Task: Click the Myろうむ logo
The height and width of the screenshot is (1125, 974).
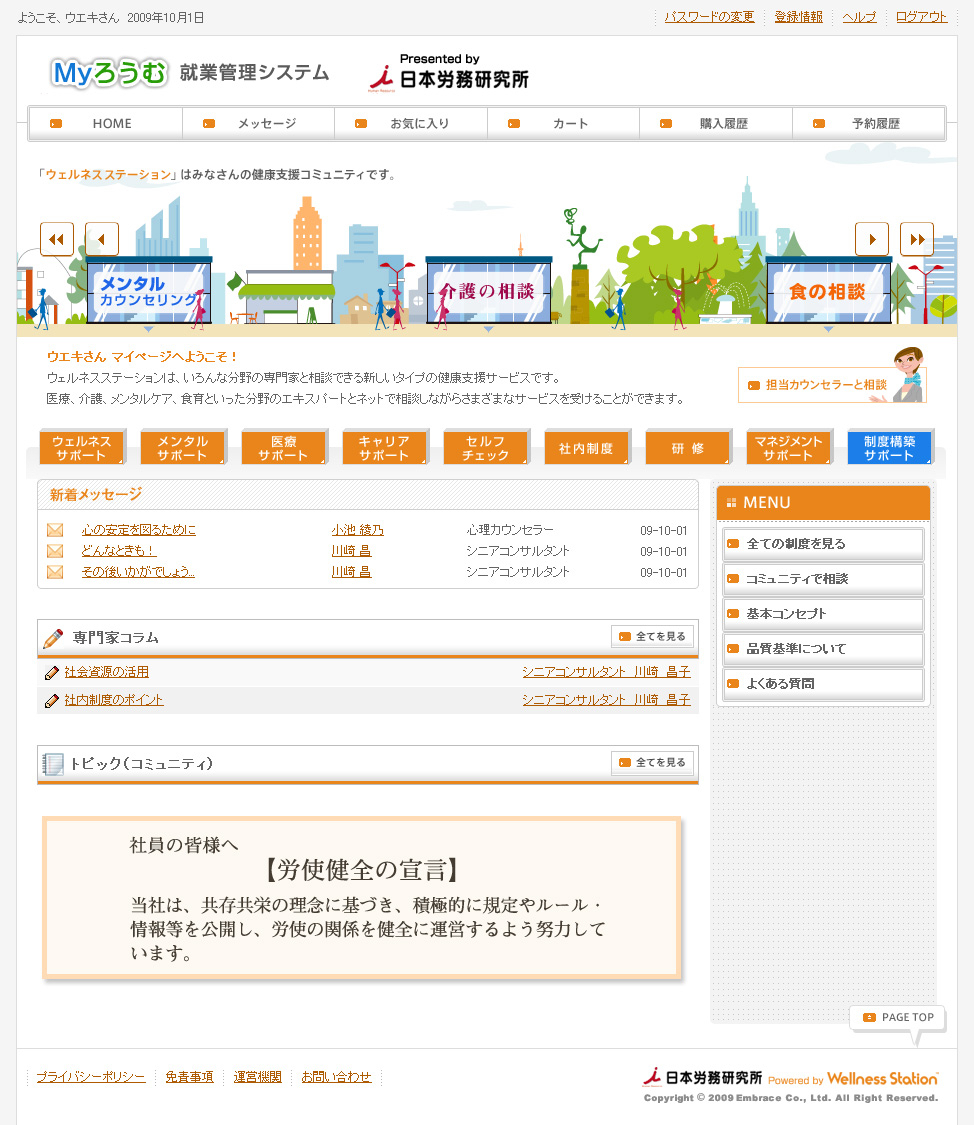Action: coord(109,73)
